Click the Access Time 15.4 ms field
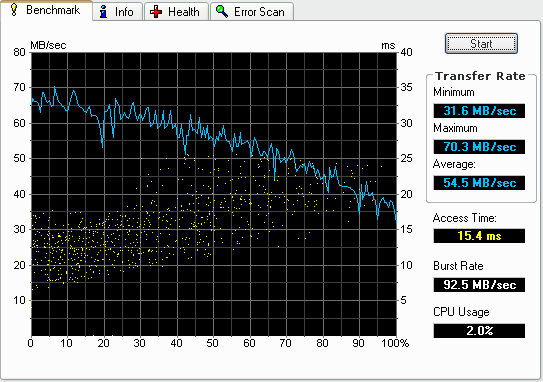543x382 pixels. (x=479, y=236)
